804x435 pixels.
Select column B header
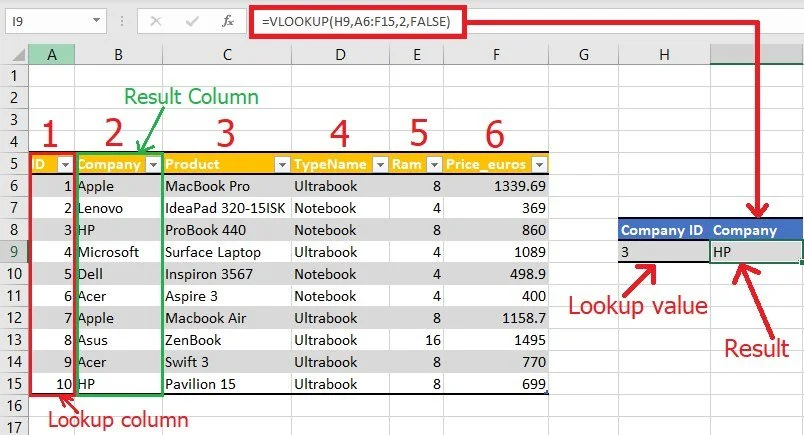click(118, 54)
